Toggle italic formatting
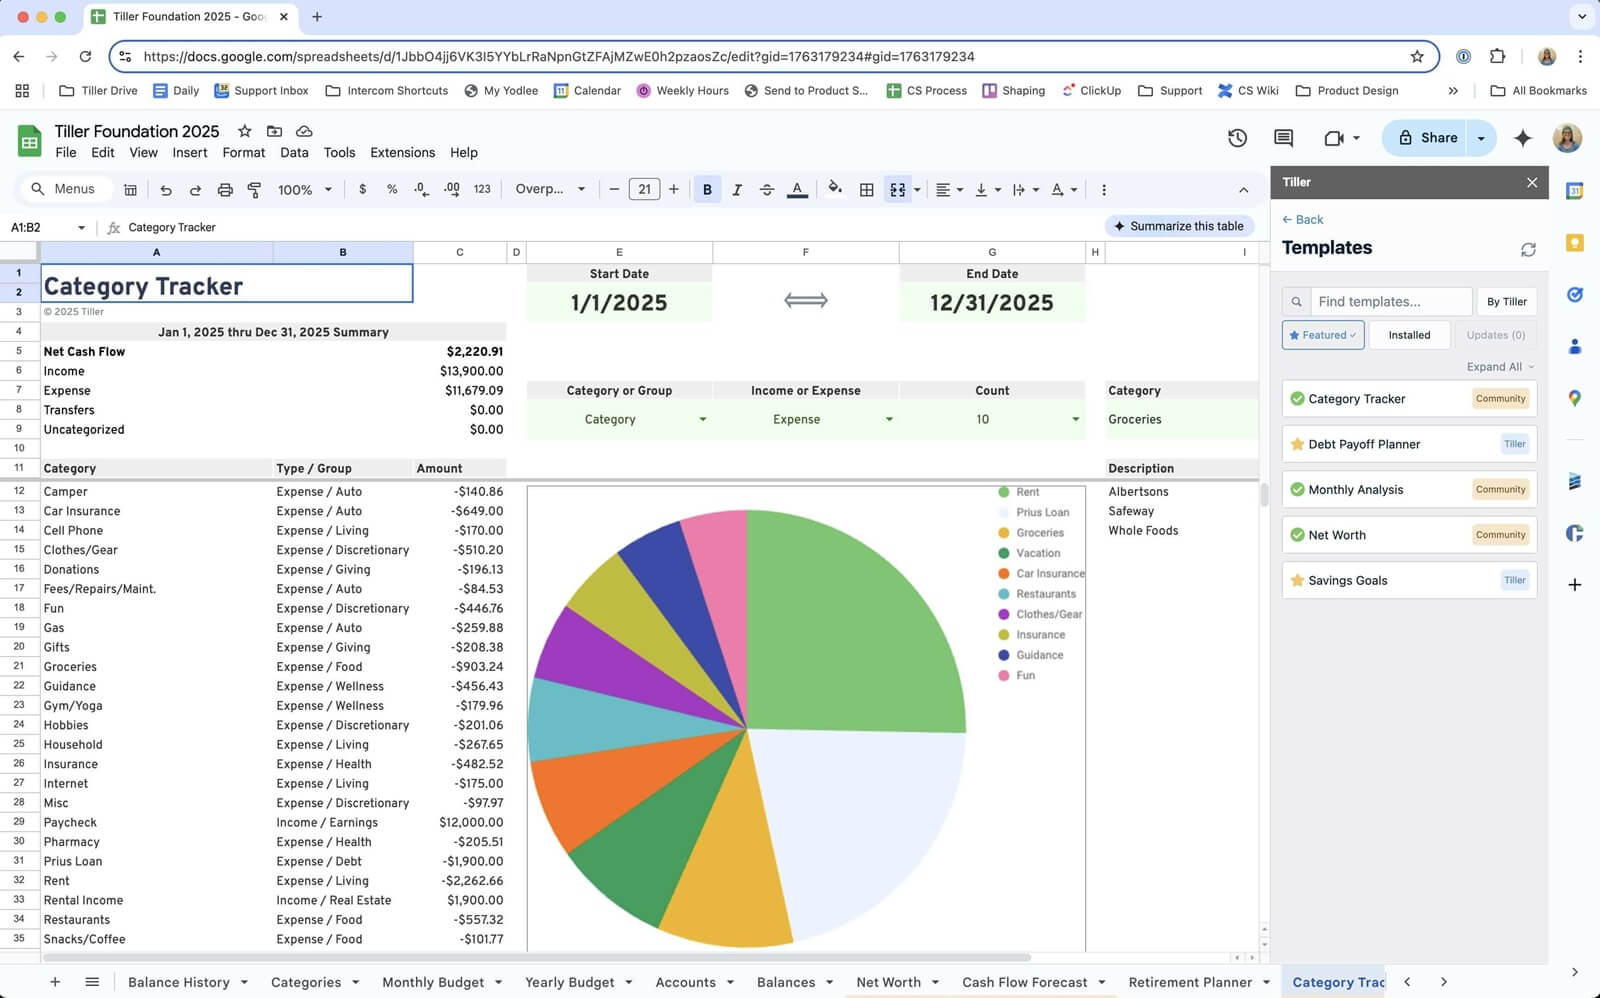1600x998 pixels. 737,189
